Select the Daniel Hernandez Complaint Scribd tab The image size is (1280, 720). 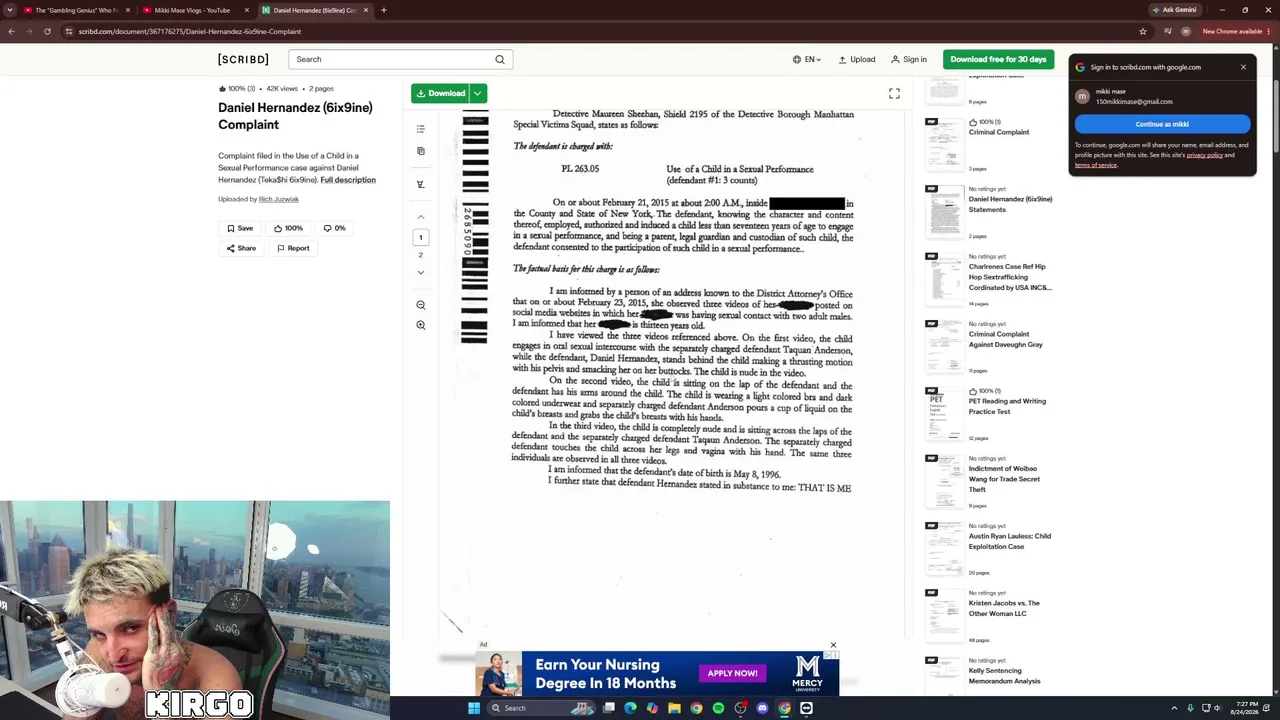coord(315,10)
